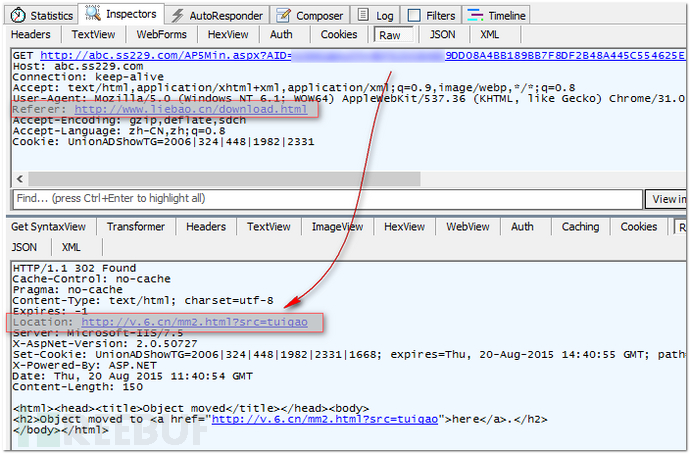The width and height of the screenshot is (690, 454).
Task: Select the response Caching tab
Action: pyautogui.click(x=580, y=227)
